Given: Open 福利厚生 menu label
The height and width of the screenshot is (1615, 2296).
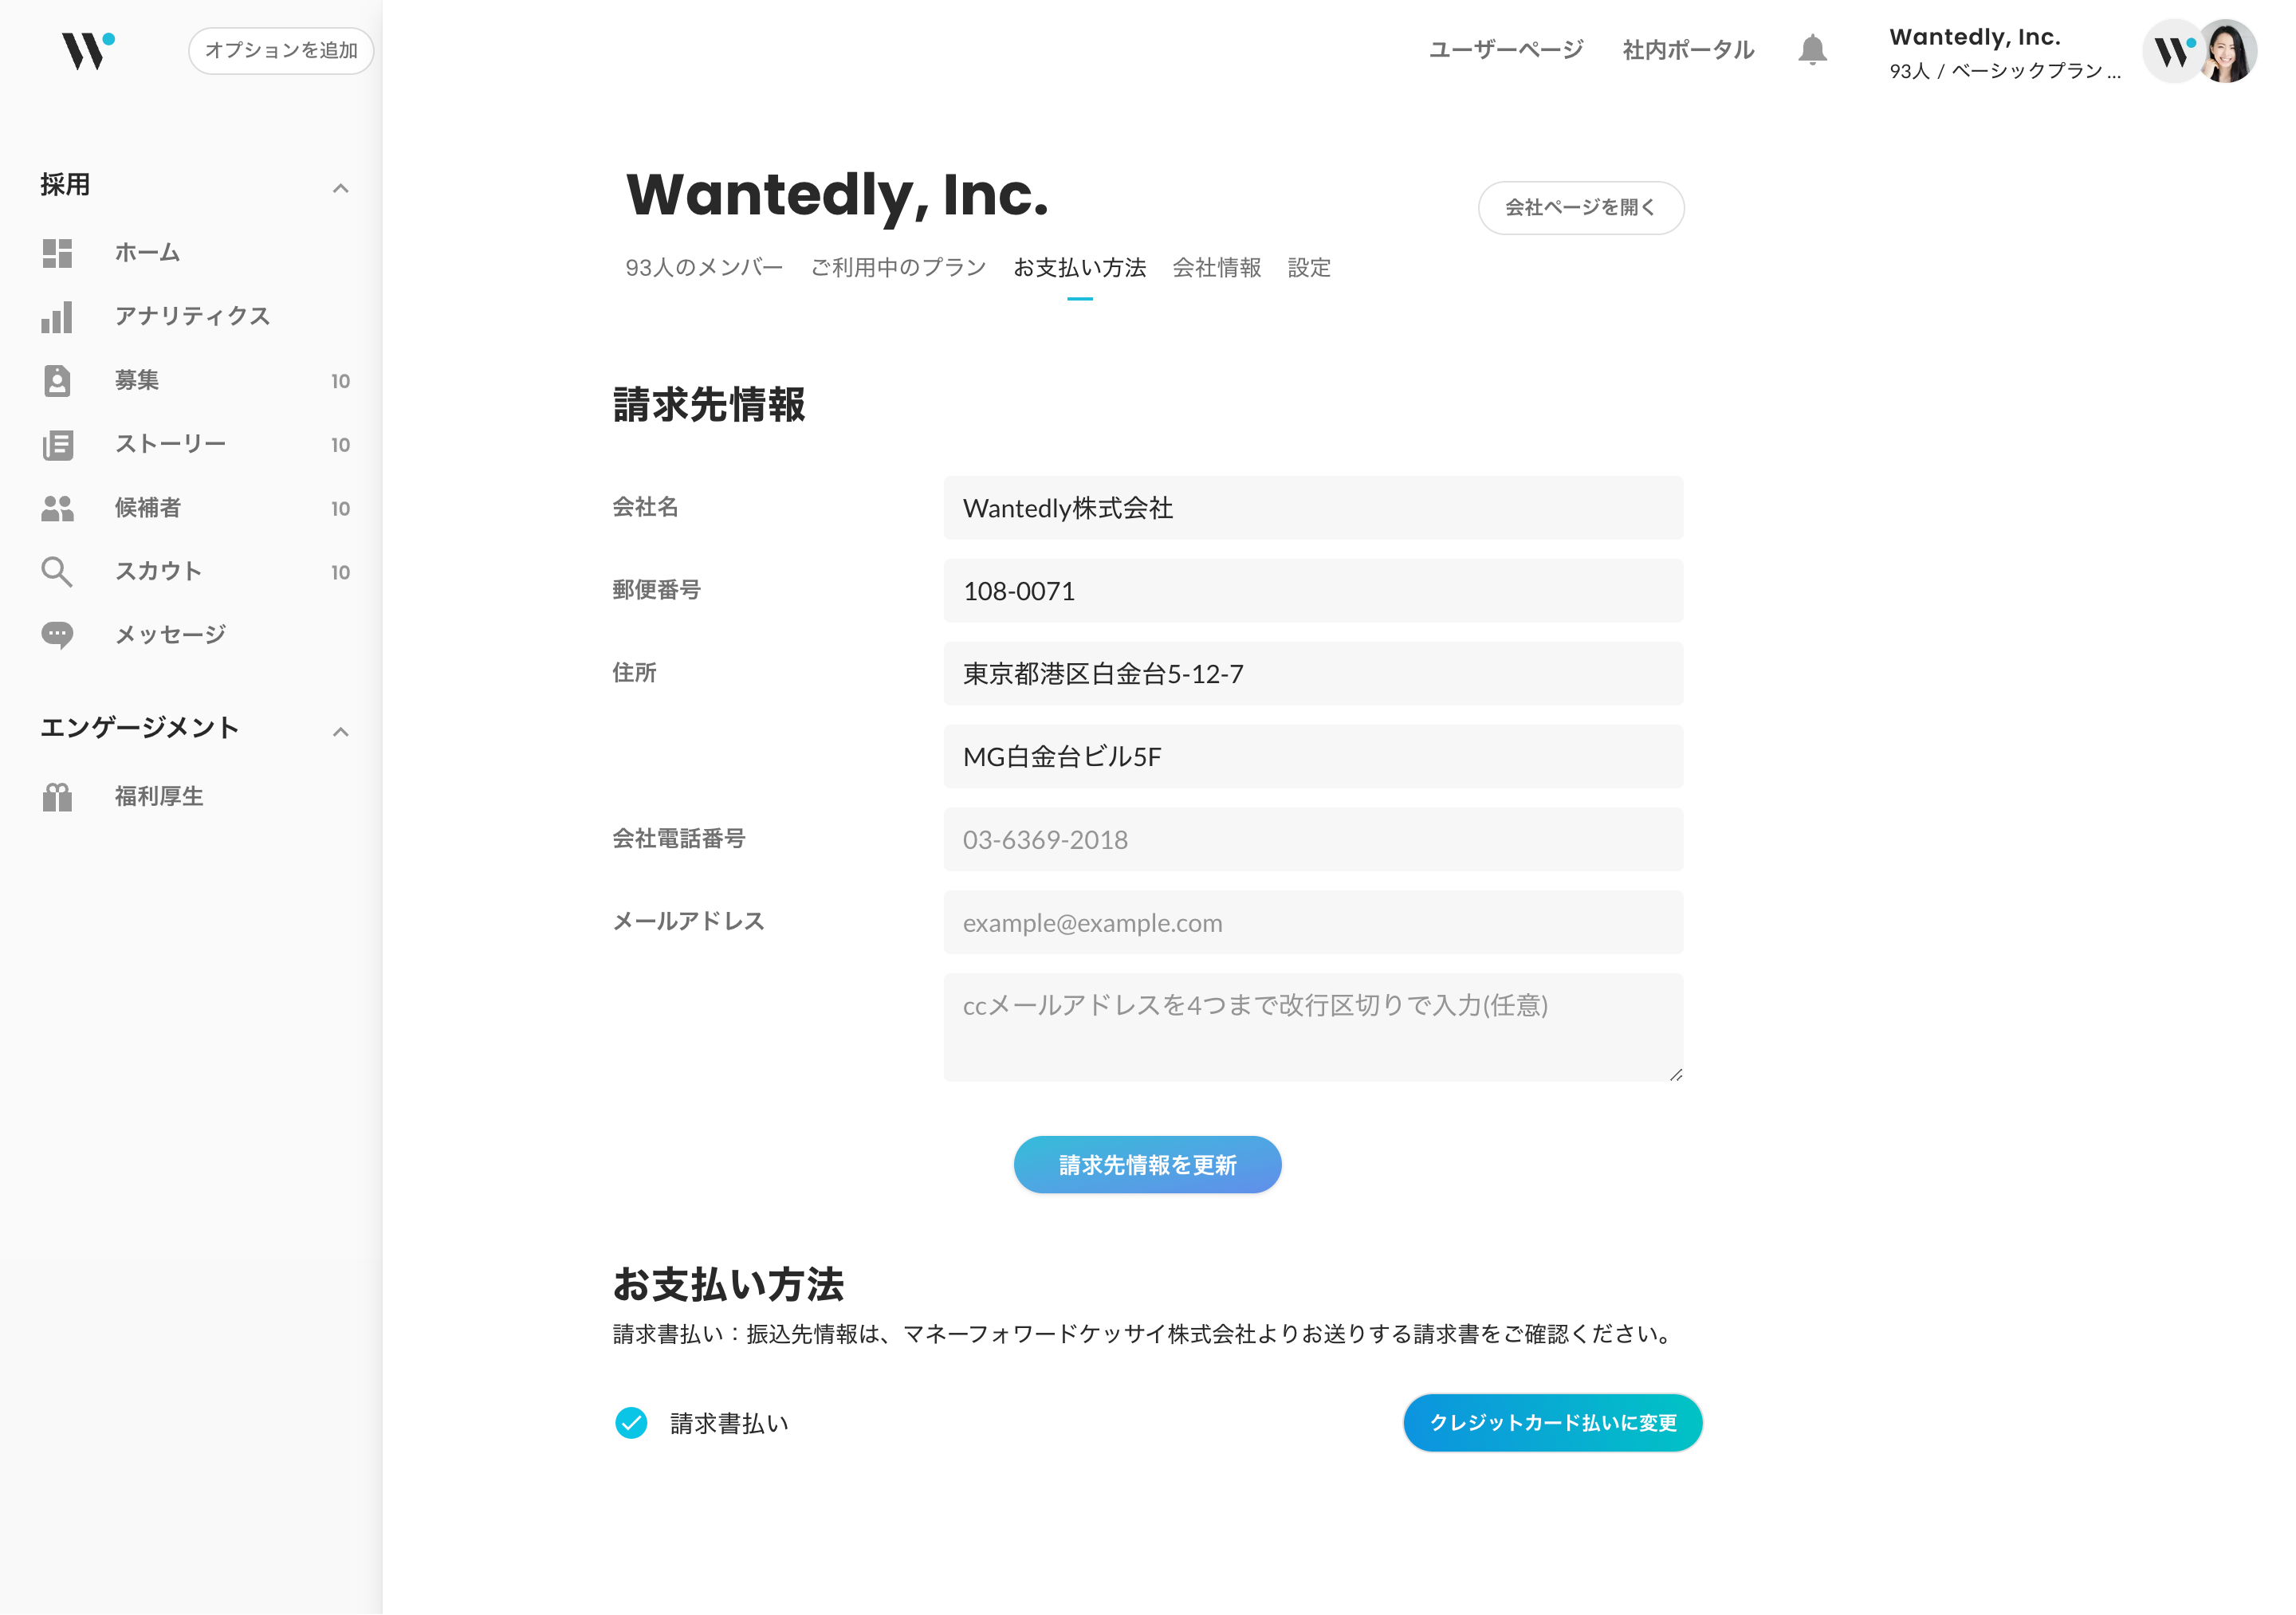Looking at the screenshot, I should (159, 797).
